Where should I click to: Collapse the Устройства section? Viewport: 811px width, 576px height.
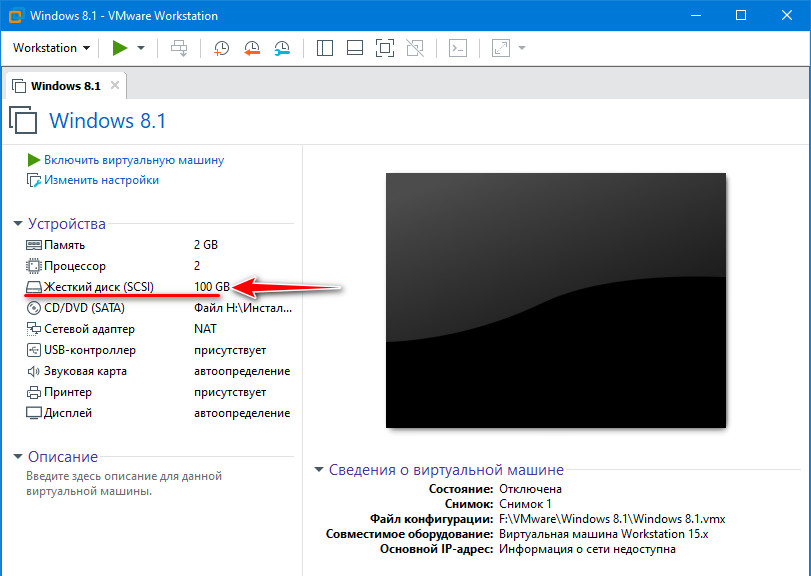(x=18, y=224)
